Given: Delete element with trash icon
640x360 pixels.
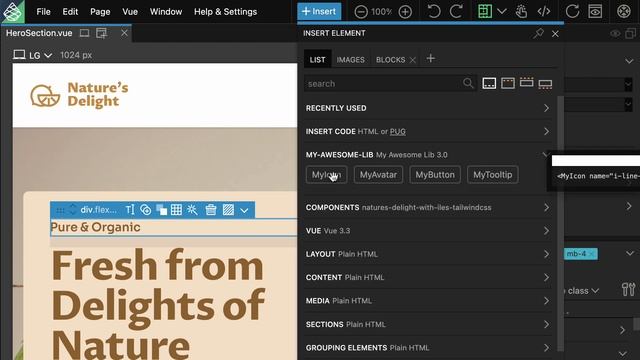Looking at the screenshot, I should tap(211, 210).
